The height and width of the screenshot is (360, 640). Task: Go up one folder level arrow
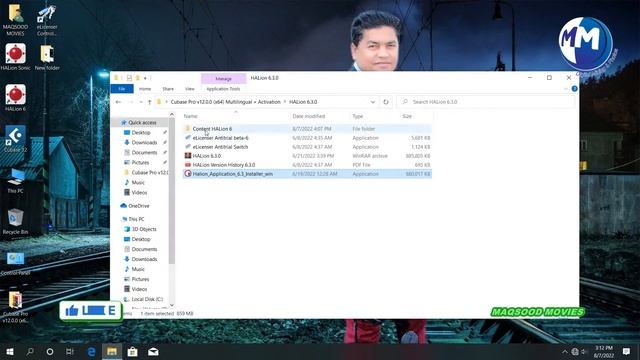pos(149,102)
